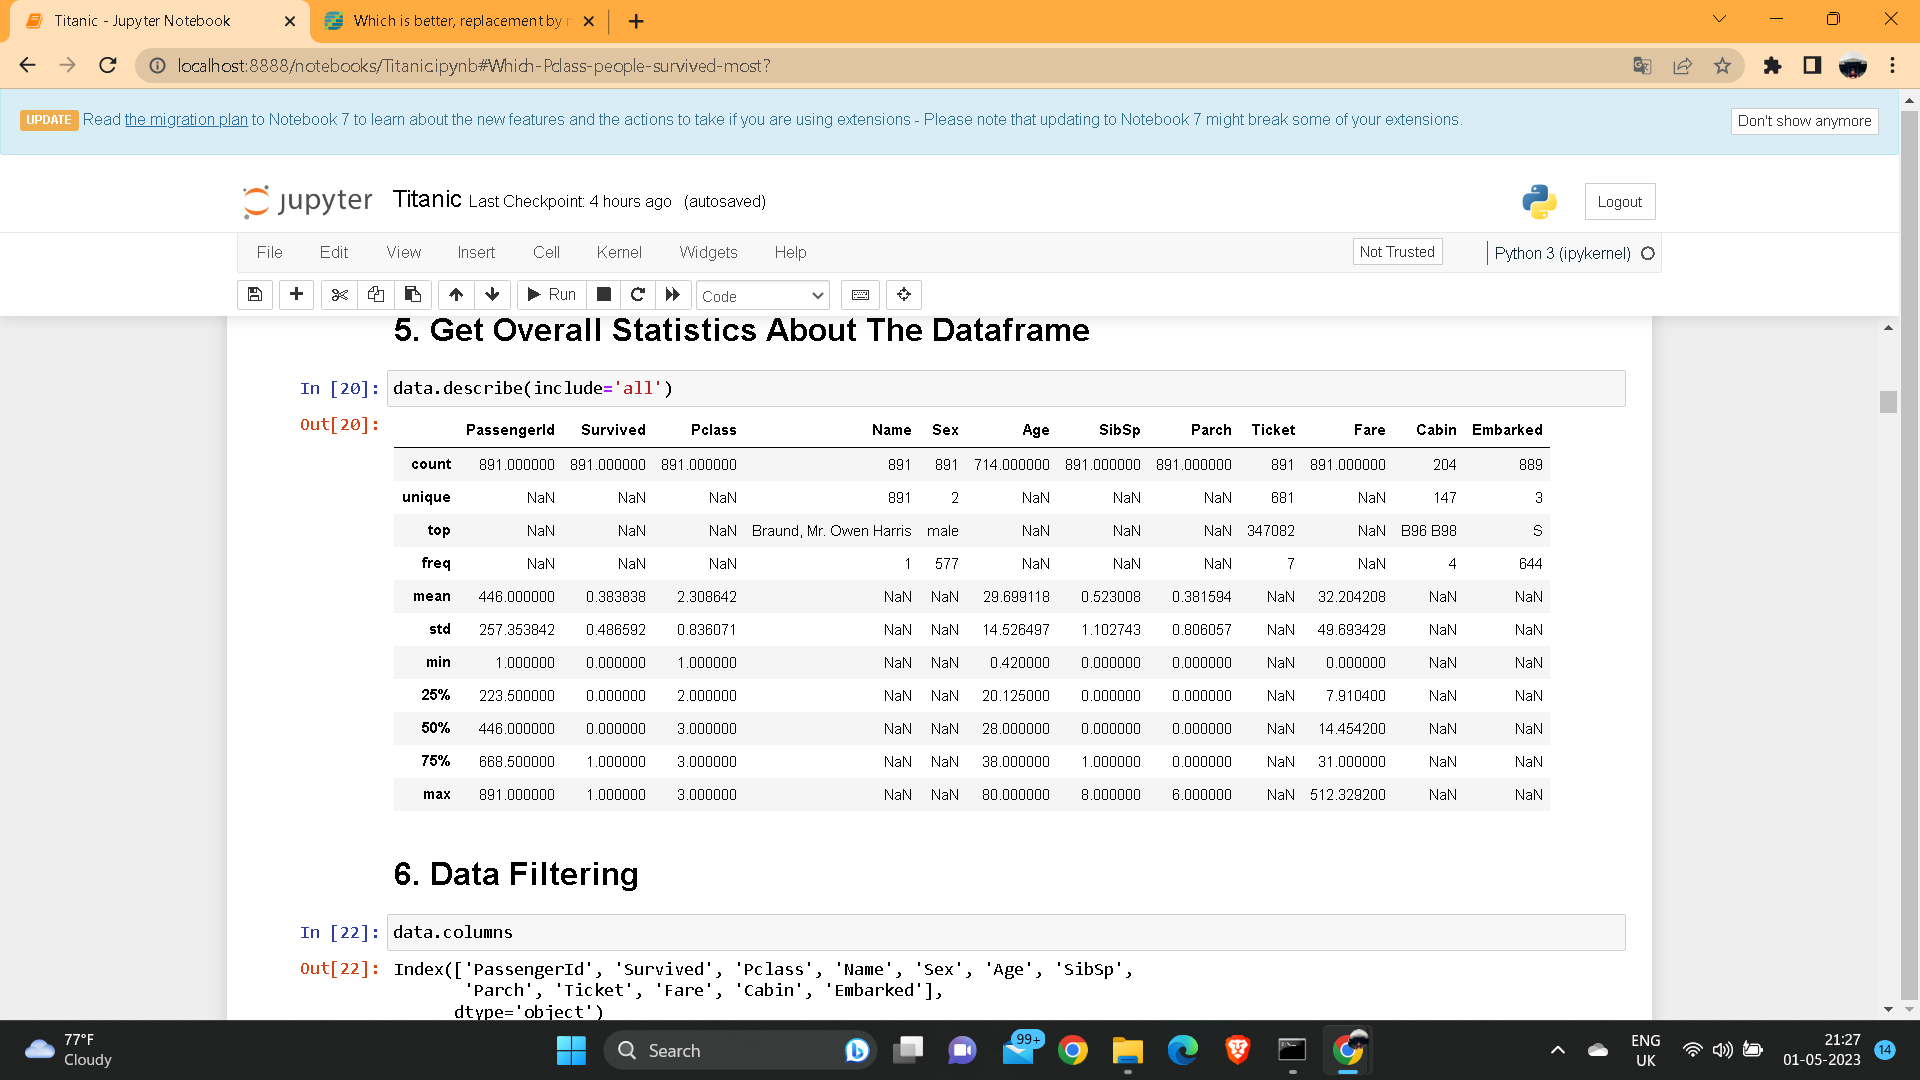Restart kernel and run all cells

tap(673, 294)
